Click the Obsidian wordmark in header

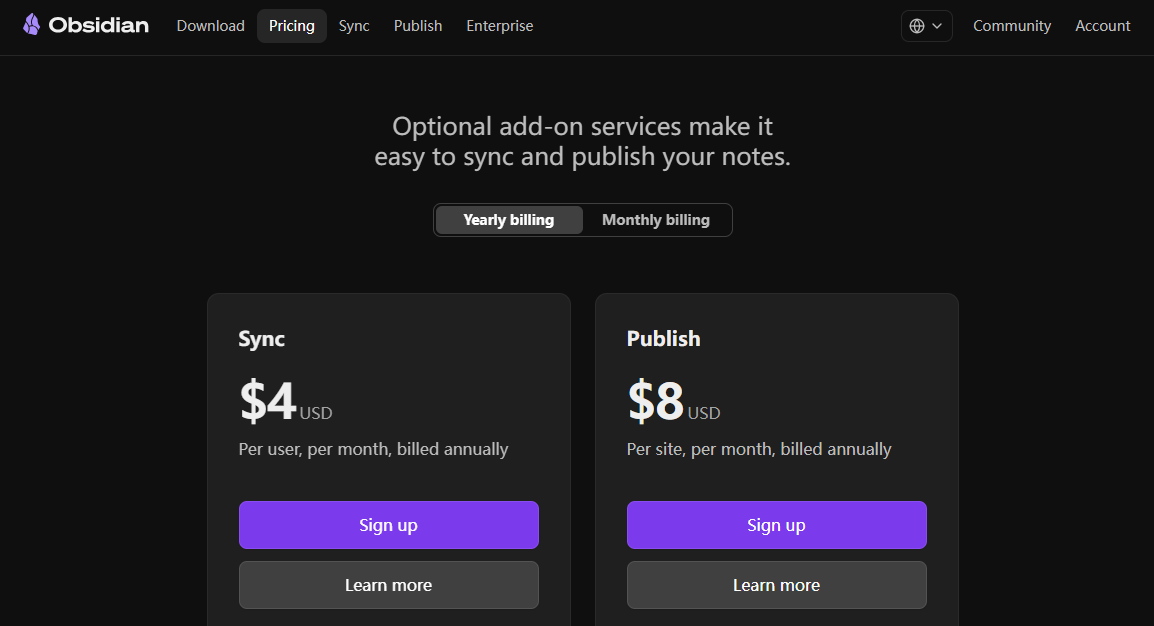pyautogui.click(x=99, y=25)
